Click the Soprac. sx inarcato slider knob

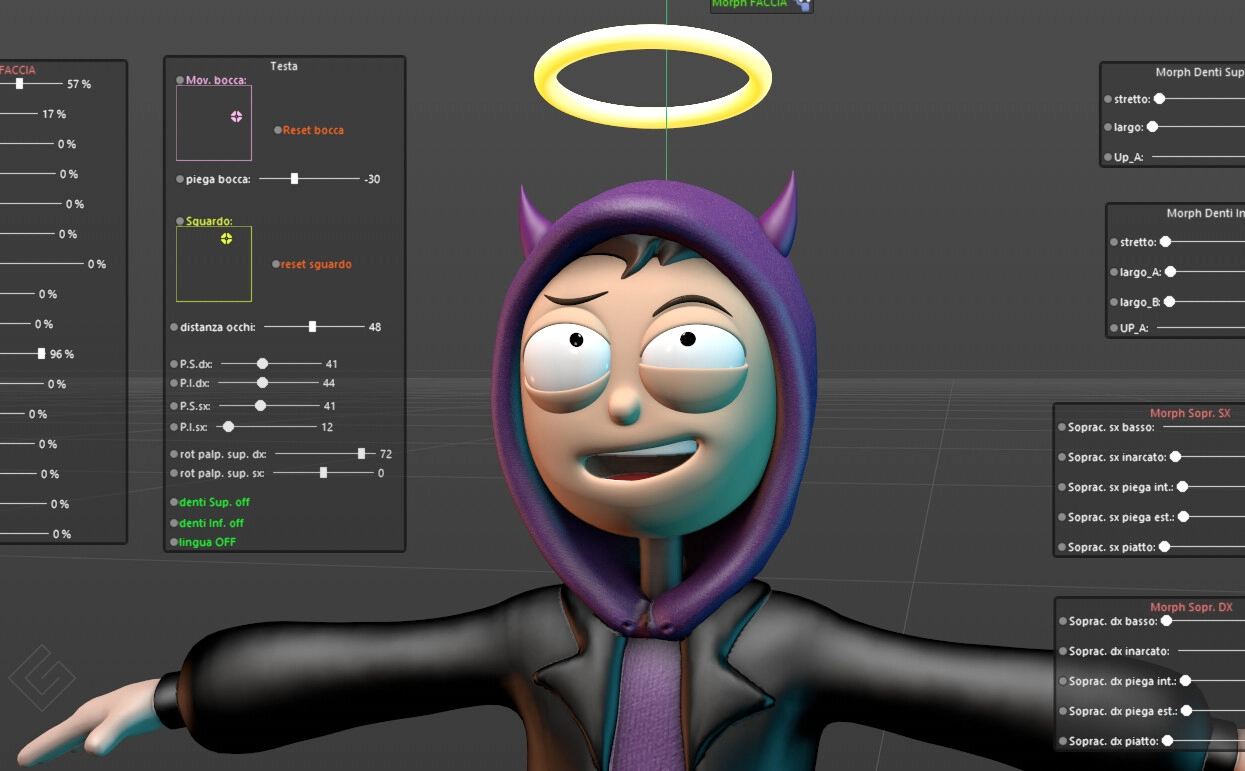1176,457
